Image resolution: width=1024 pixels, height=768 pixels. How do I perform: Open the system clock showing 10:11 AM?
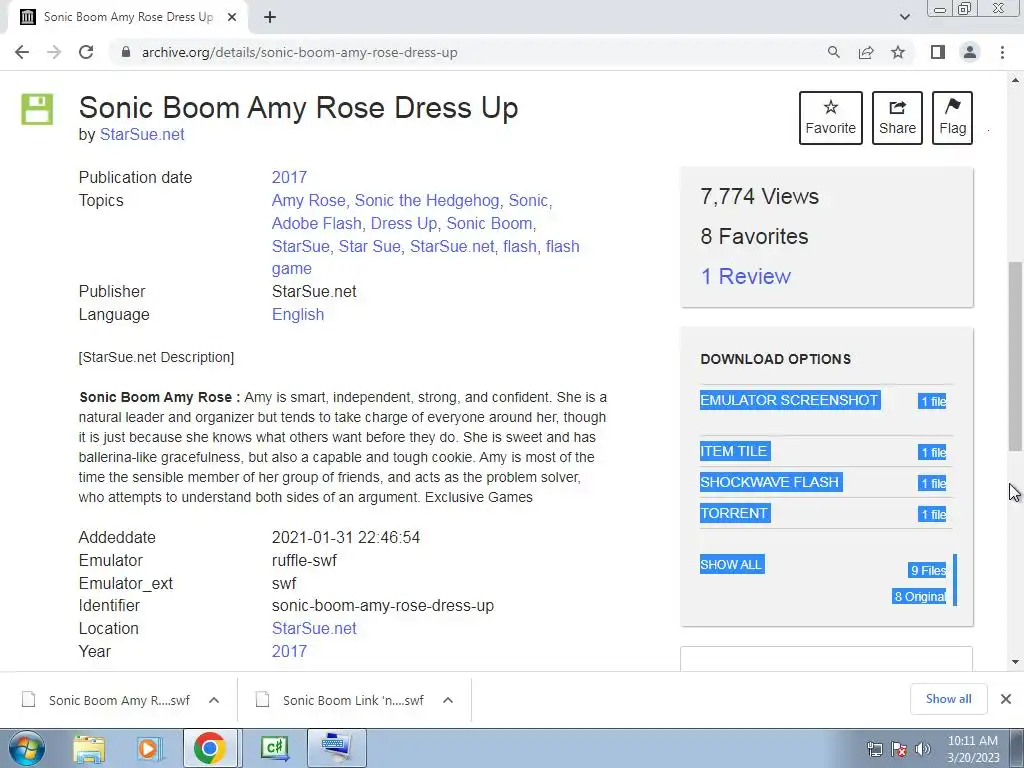tap(973, 749)
